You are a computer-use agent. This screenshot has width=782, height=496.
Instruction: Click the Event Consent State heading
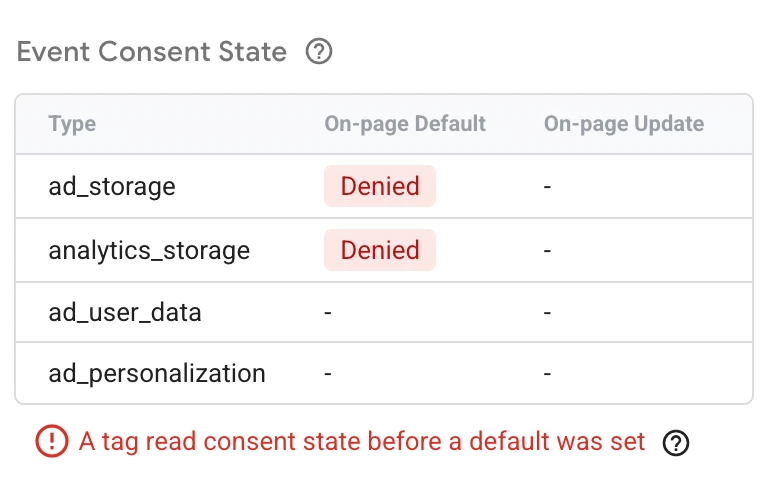(152, 52)
